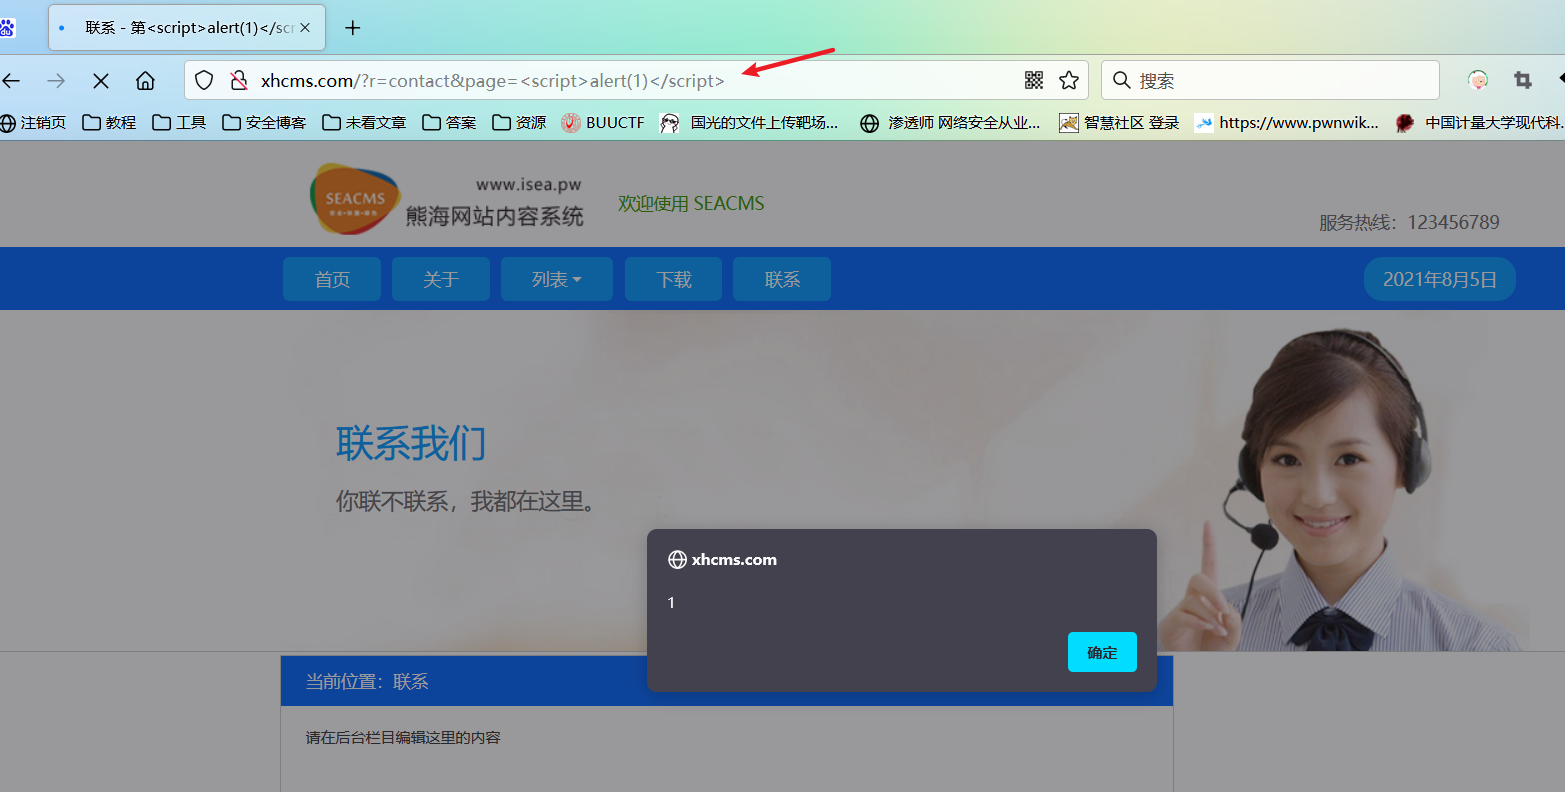Image resolution: width=1565 pixels, height=792 pixels.
Task: Open the https://www.pwnwik... bookmark
Action: pyautogui.click(x=1287, y=122)
